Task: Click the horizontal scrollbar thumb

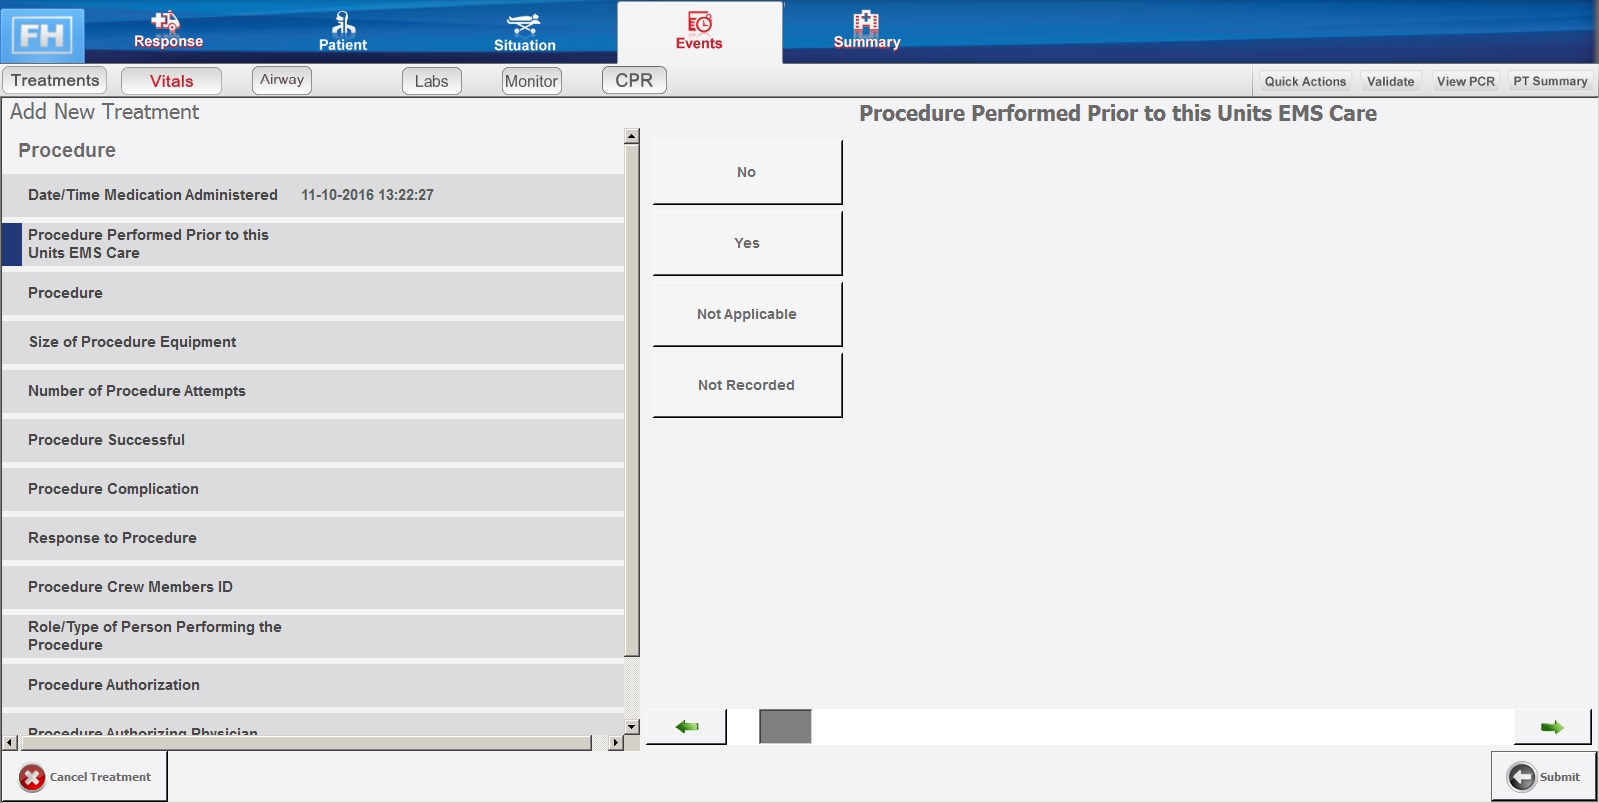Action: coord(305,743)
